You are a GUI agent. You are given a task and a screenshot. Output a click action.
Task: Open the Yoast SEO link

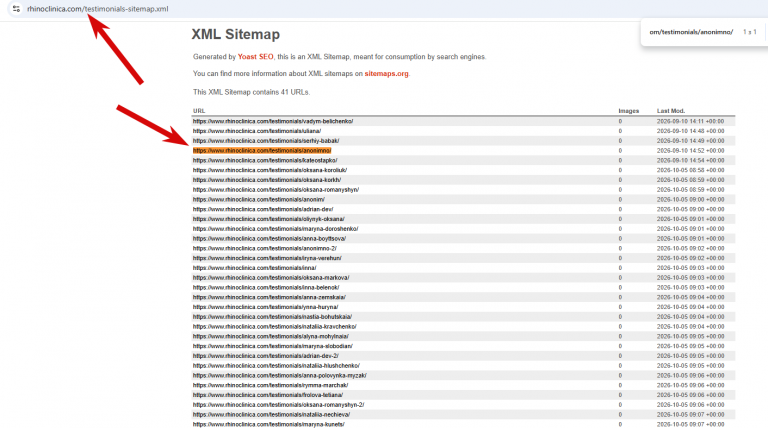click(x=255, y=57)
